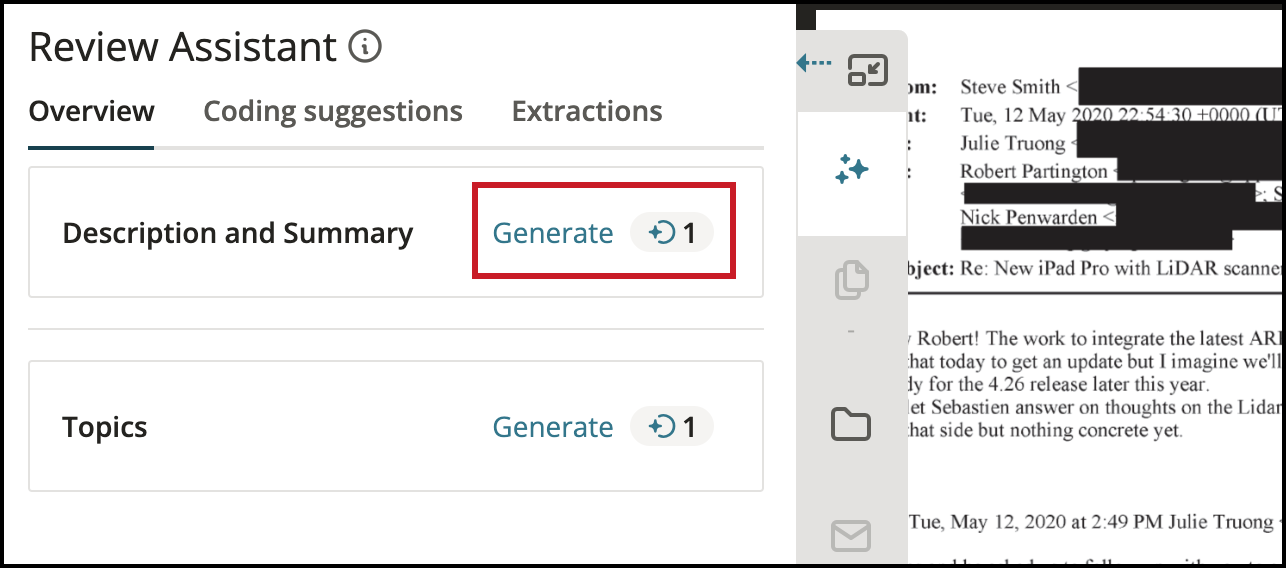Open the envelope sidebar icon
This screenshot has height=568, width=1286.
click(851, 537)
